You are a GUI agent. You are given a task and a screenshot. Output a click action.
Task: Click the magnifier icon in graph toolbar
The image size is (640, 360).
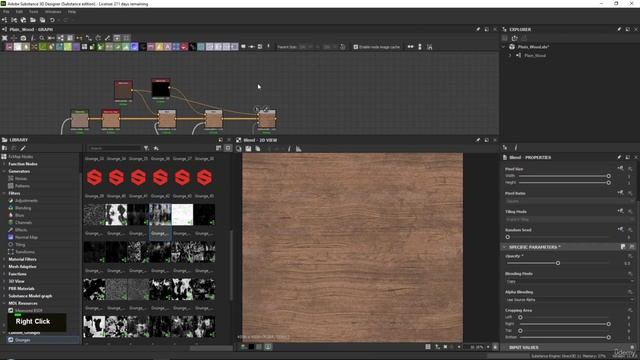[x=42, y=38]
